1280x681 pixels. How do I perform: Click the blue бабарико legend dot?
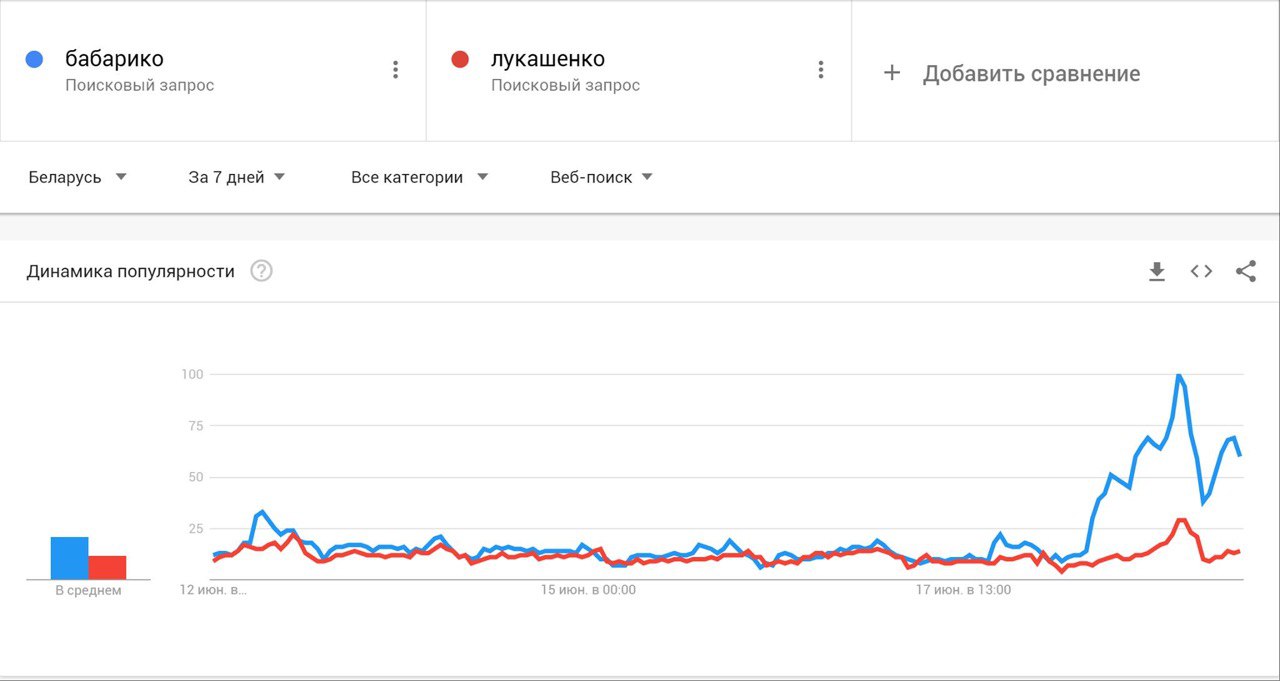click(35, 59)
